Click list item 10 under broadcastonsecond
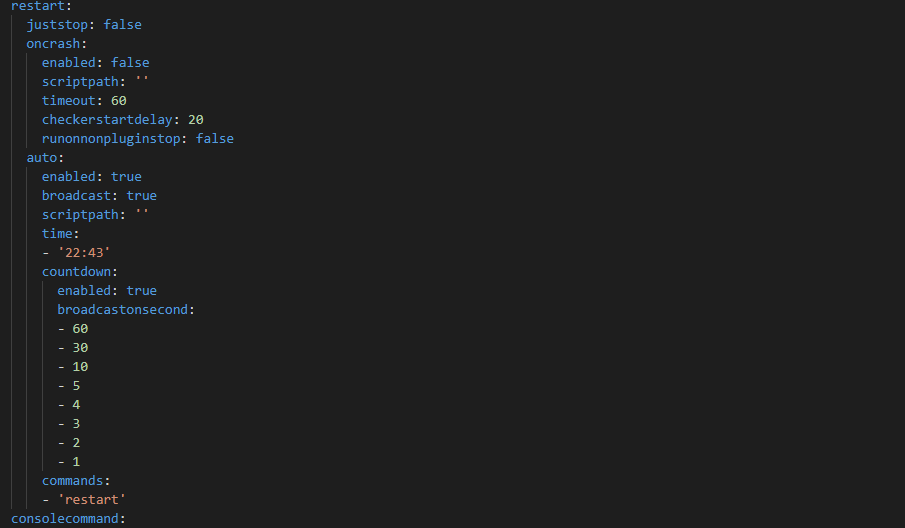 coord(80,367)
